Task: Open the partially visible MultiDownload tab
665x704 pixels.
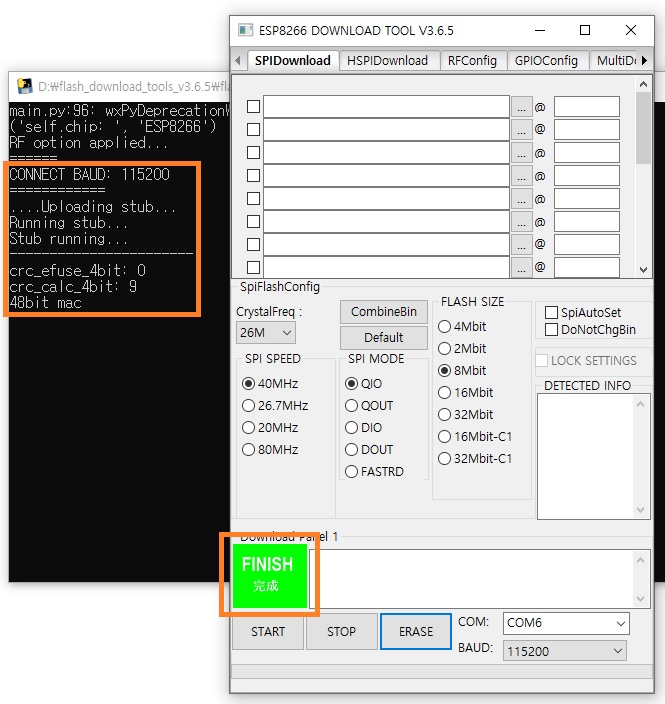Action: [616, 61]
